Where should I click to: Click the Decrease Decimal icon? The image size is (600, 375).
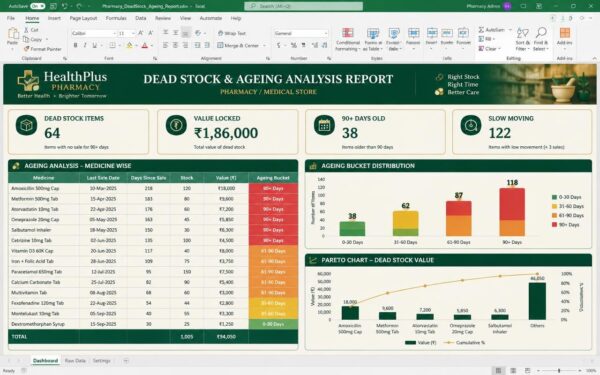(324, 46)
